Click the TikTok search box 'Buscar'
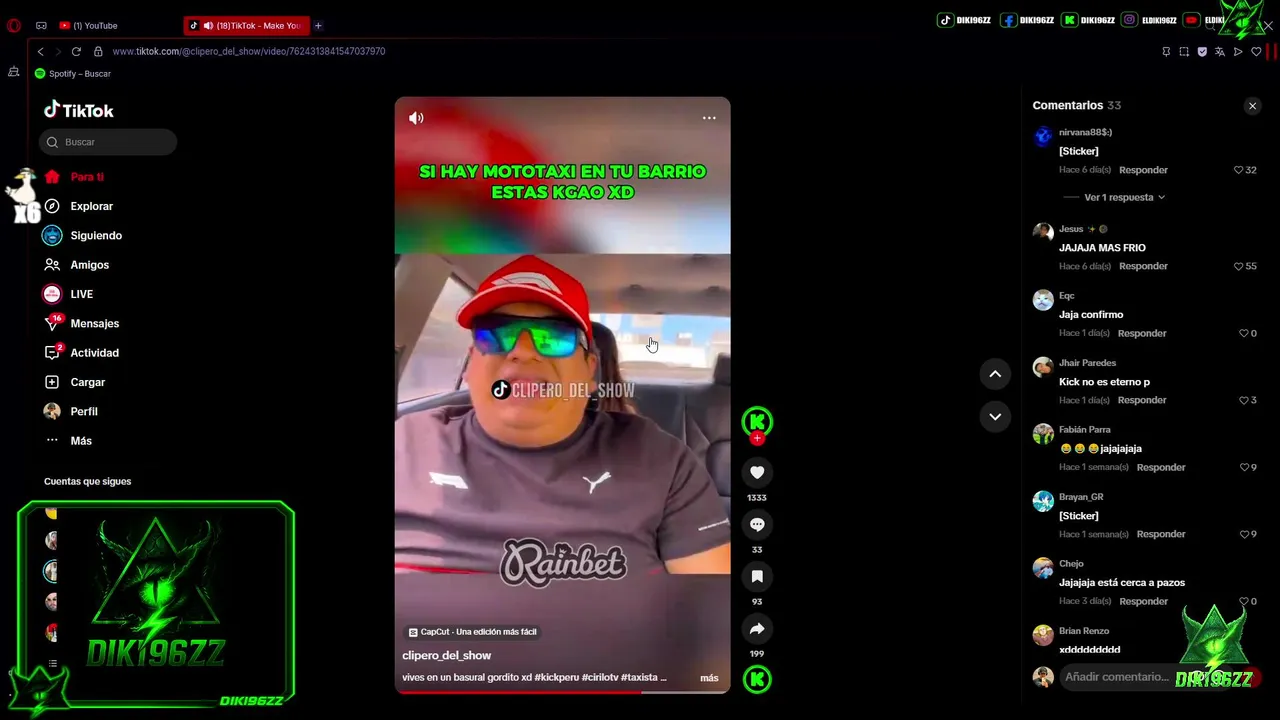 [x=108, y=142]
